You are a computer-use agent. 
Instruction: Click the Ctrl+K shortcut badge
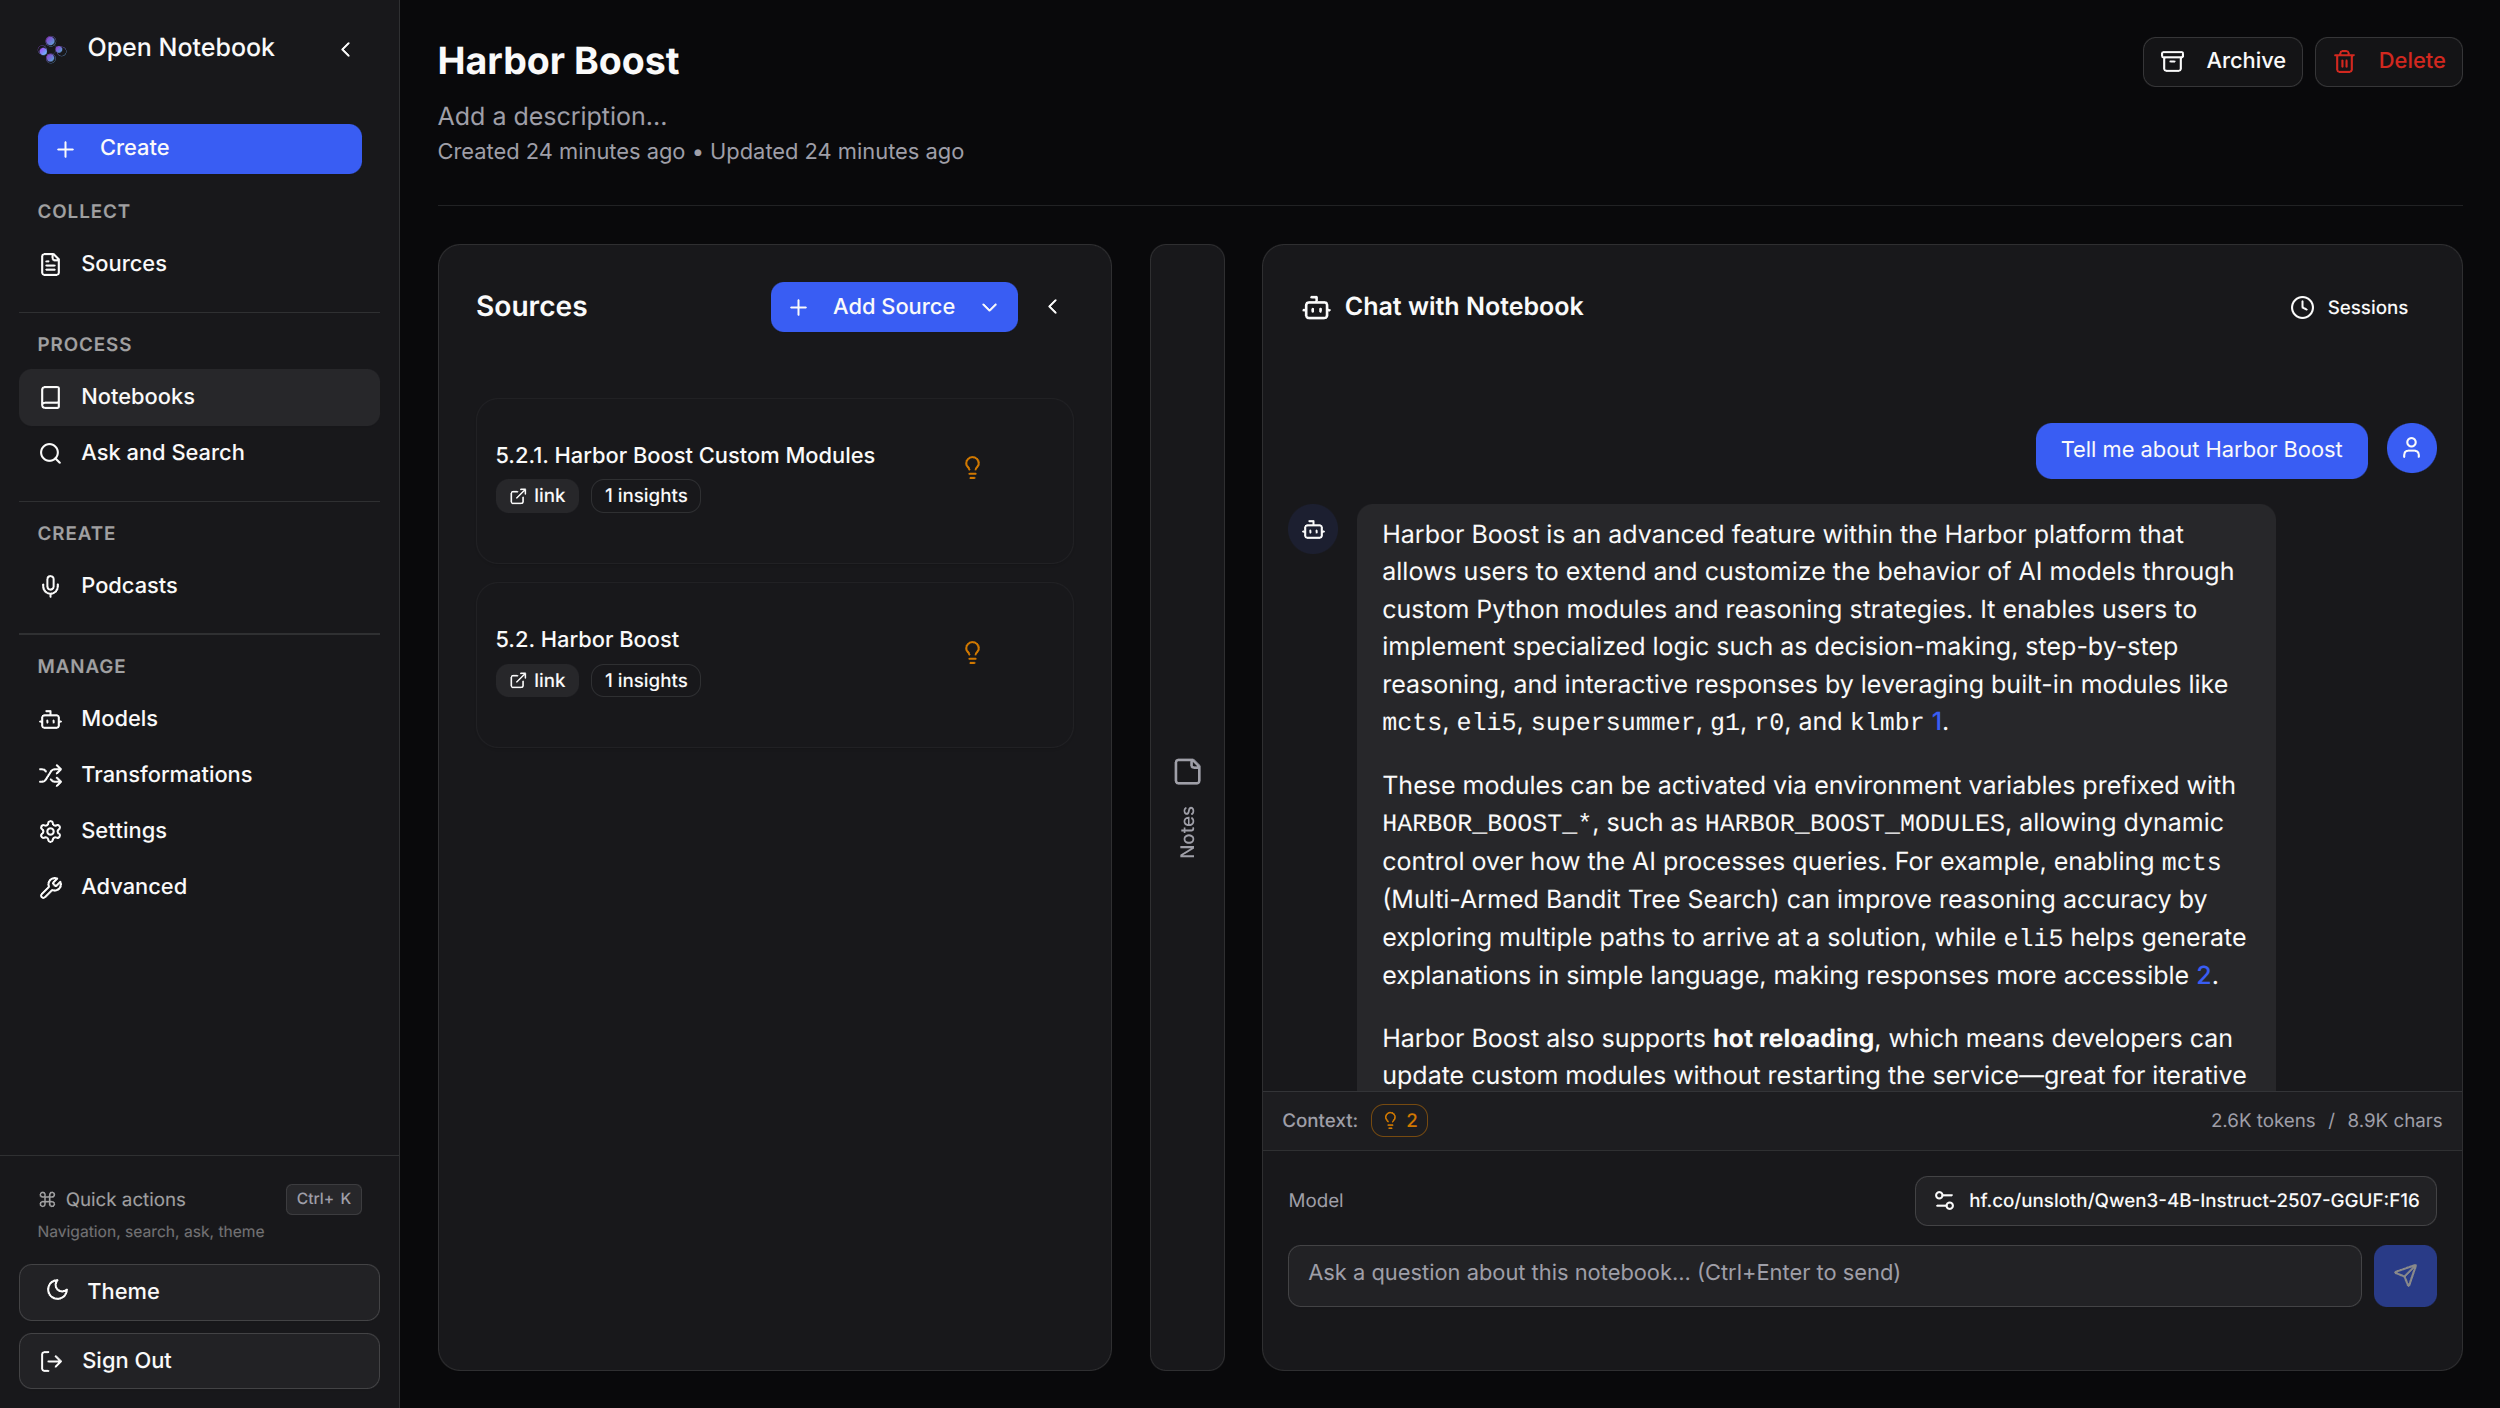tap(324, 1199)
